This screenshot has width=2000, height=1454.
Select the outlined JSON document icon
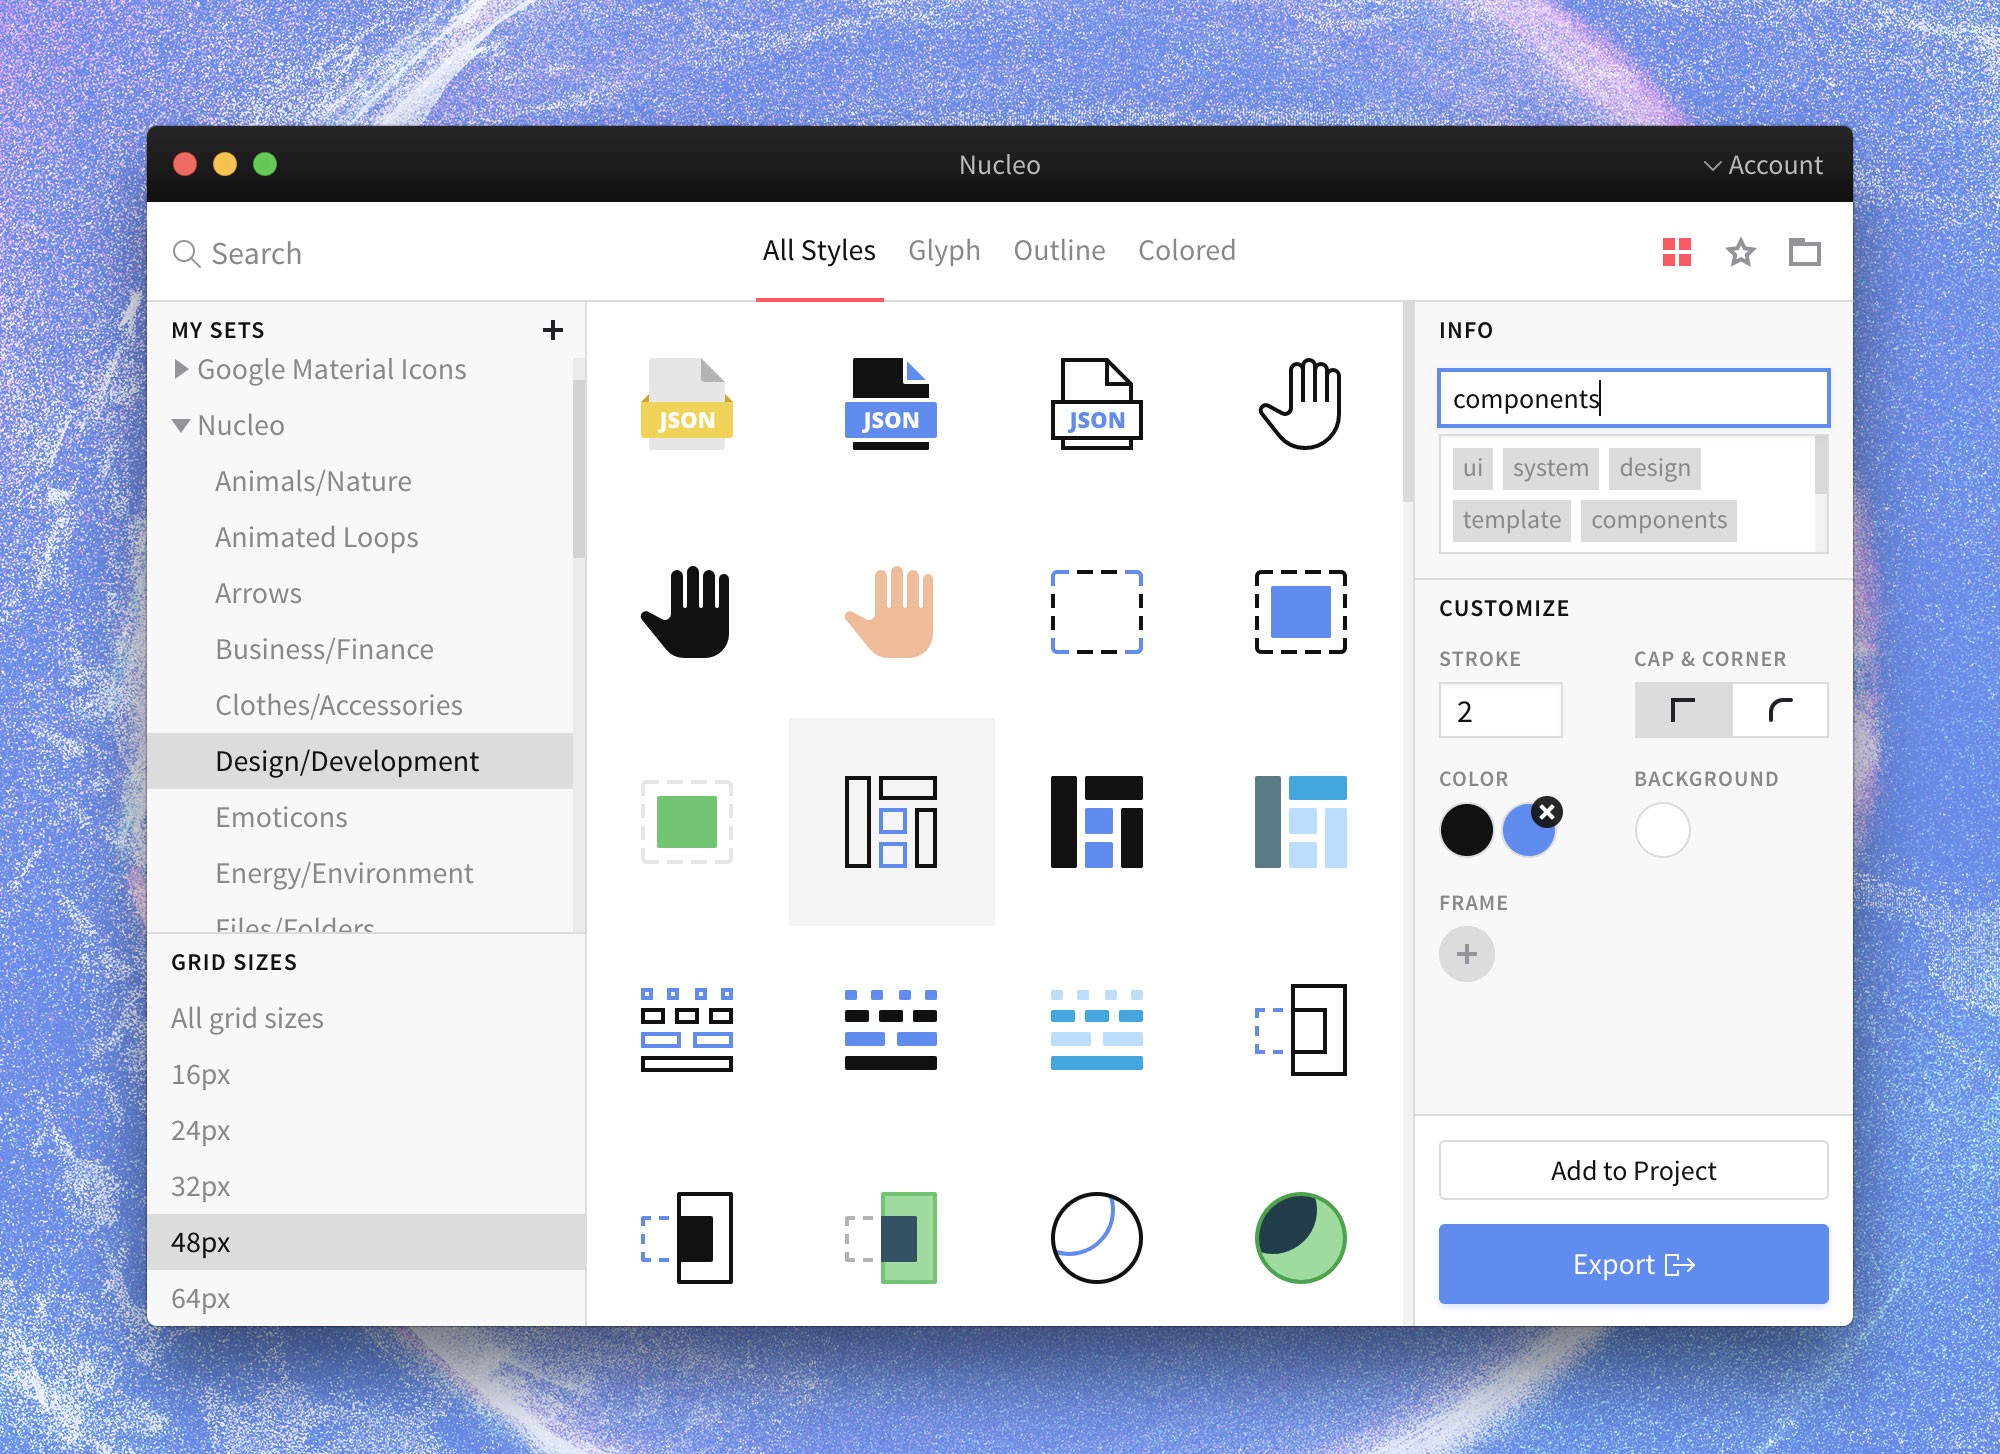coord(1096,405)
